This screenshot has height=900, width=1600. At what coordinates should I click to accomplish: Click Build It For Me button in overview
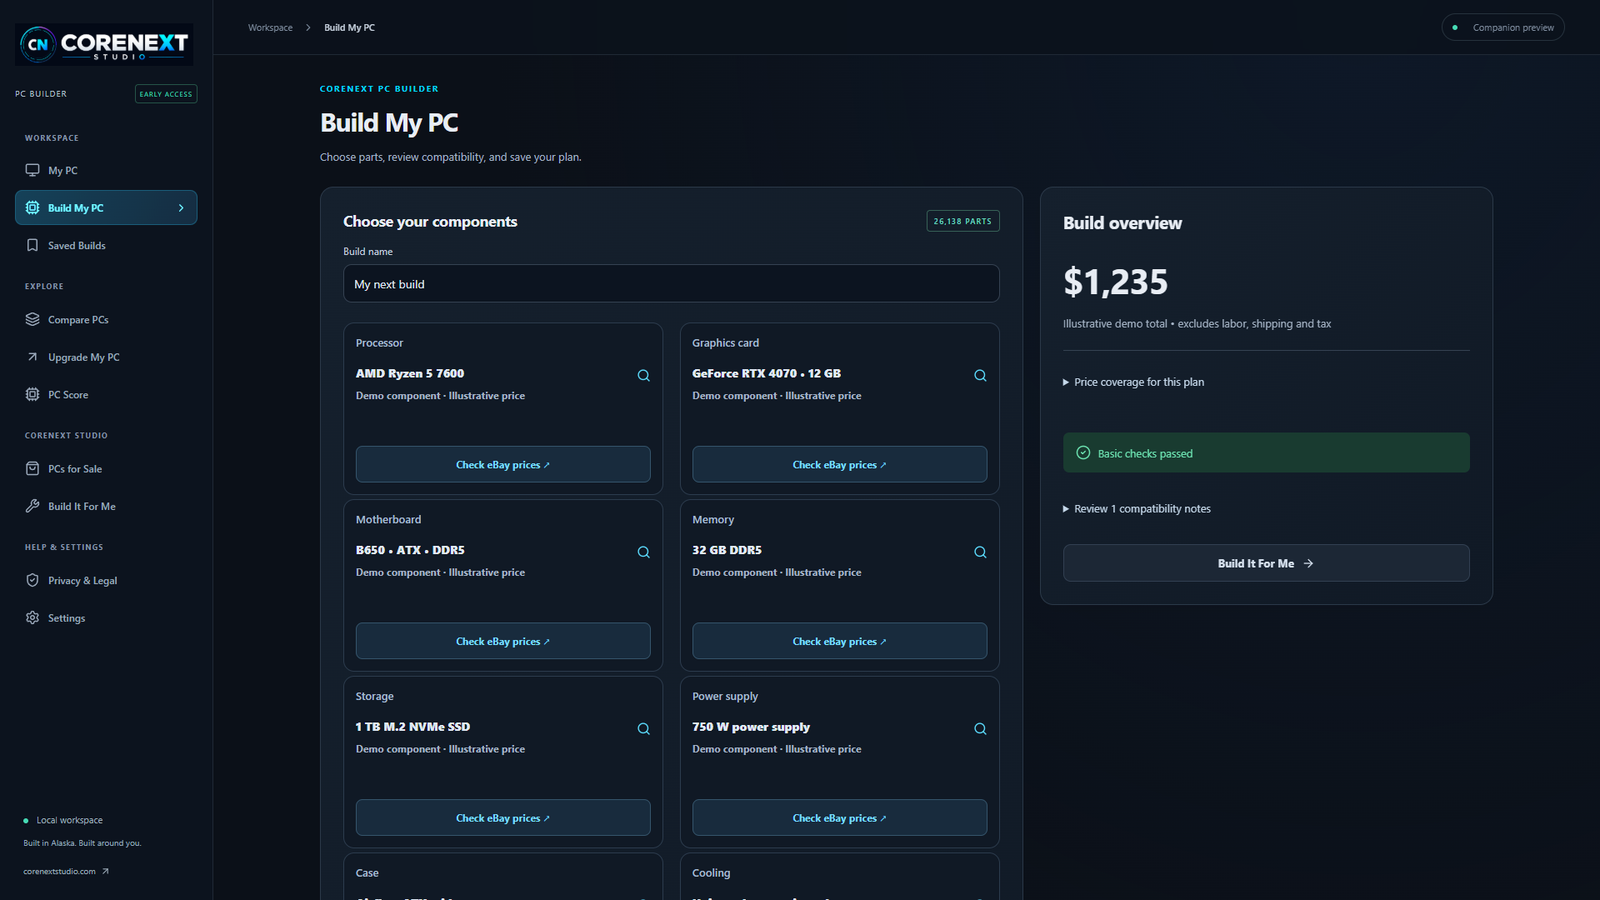tap(1266, 563)
